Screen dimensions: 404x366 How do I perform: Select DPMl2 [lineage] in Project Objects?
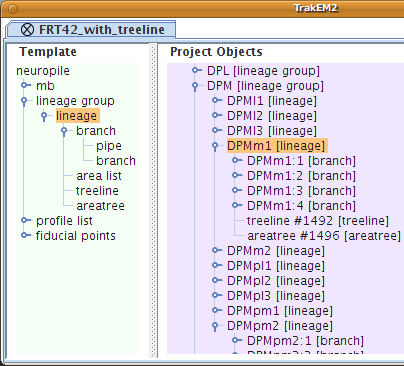click(272, 116)
